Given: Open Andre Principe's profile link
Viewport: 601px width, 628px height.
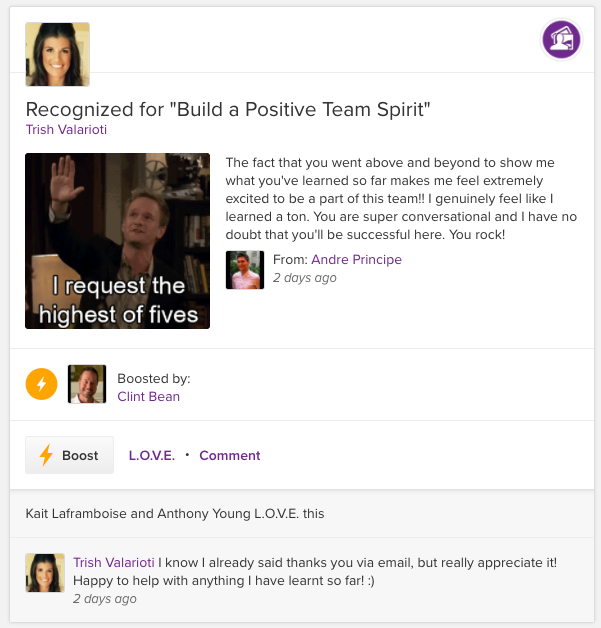Looking at the screenshot, I should pyautogui.click(x=355, y=259).
